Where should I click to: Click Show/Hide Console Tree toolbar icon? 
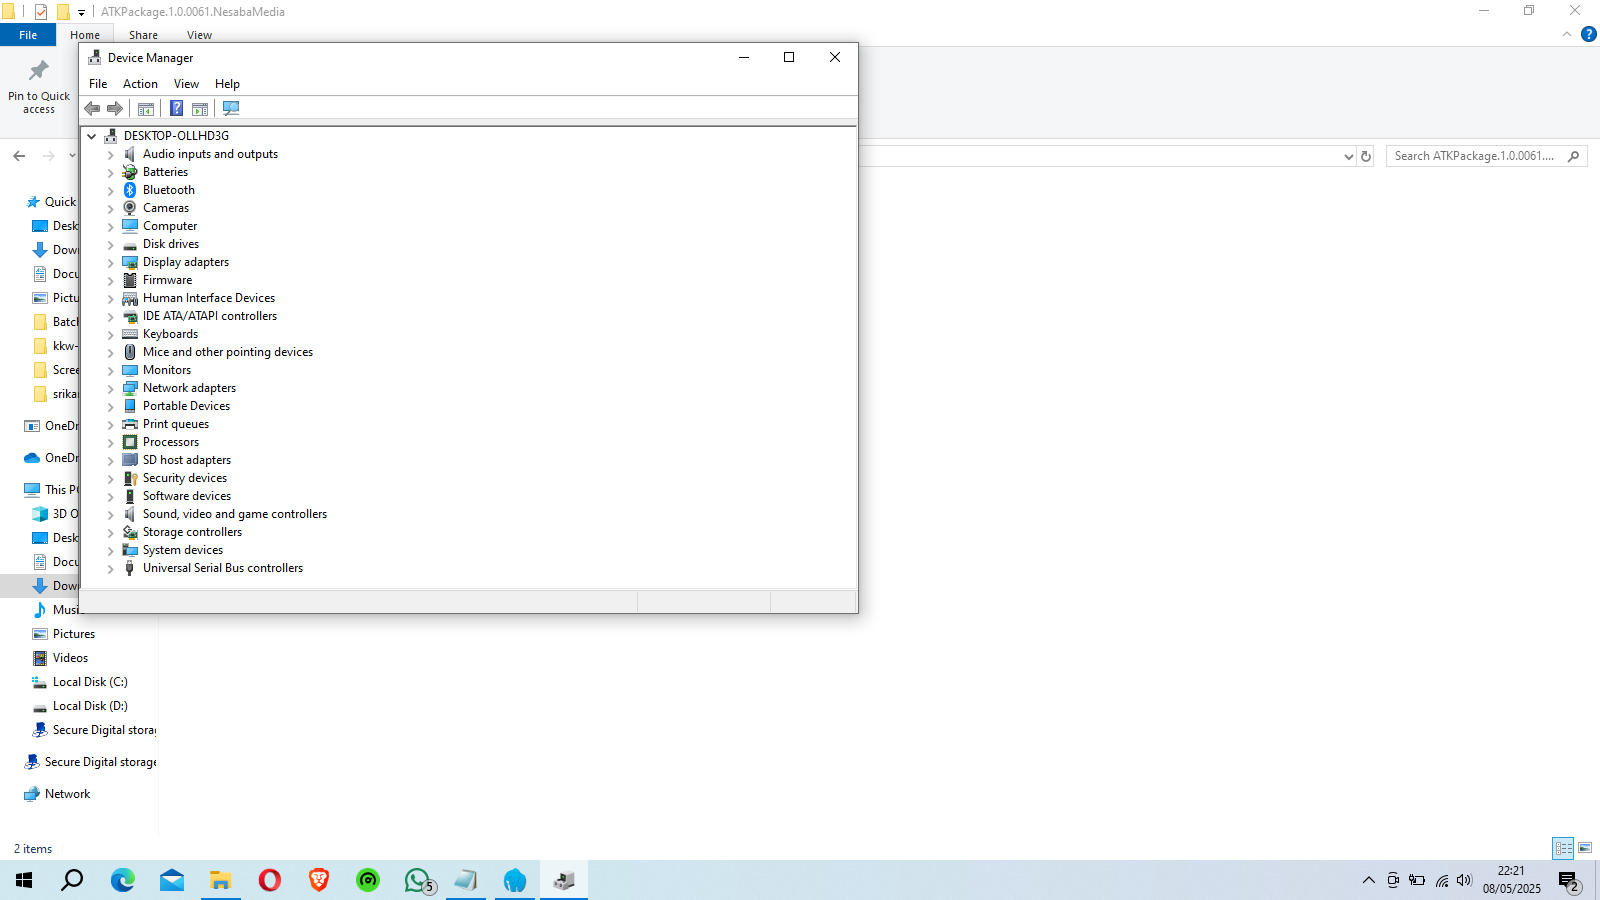pos(146,108)
